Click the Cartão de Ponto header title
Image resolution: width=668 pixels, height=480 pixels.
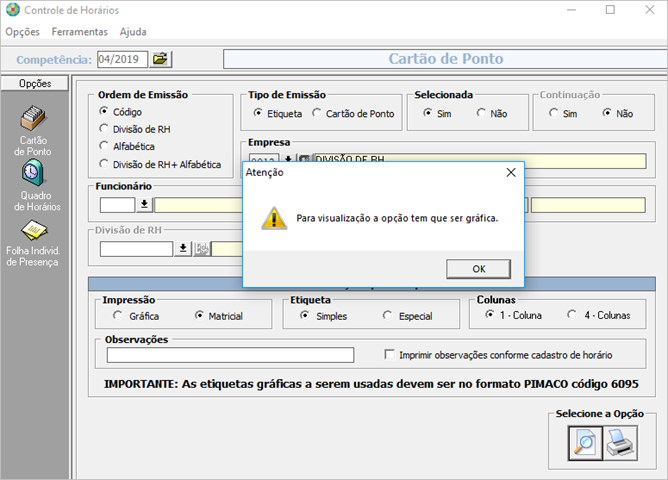pos(446,59)
